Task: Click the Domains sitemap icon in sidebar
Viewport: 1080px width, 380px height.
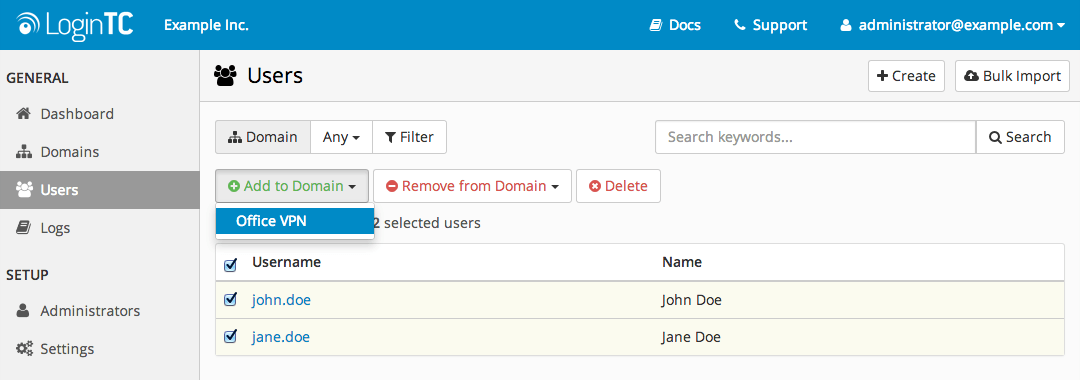Action: pyautogui.click(x=23, y=151)
